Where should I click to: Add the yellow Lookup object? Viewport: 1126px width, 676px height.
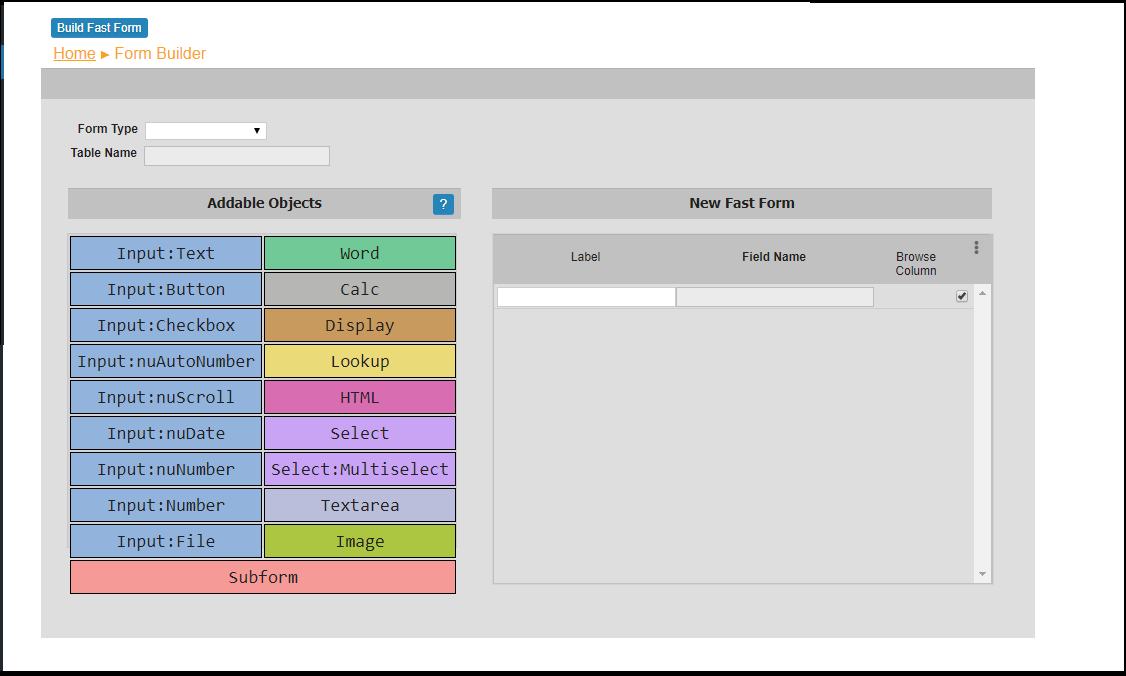click(360, 361)
